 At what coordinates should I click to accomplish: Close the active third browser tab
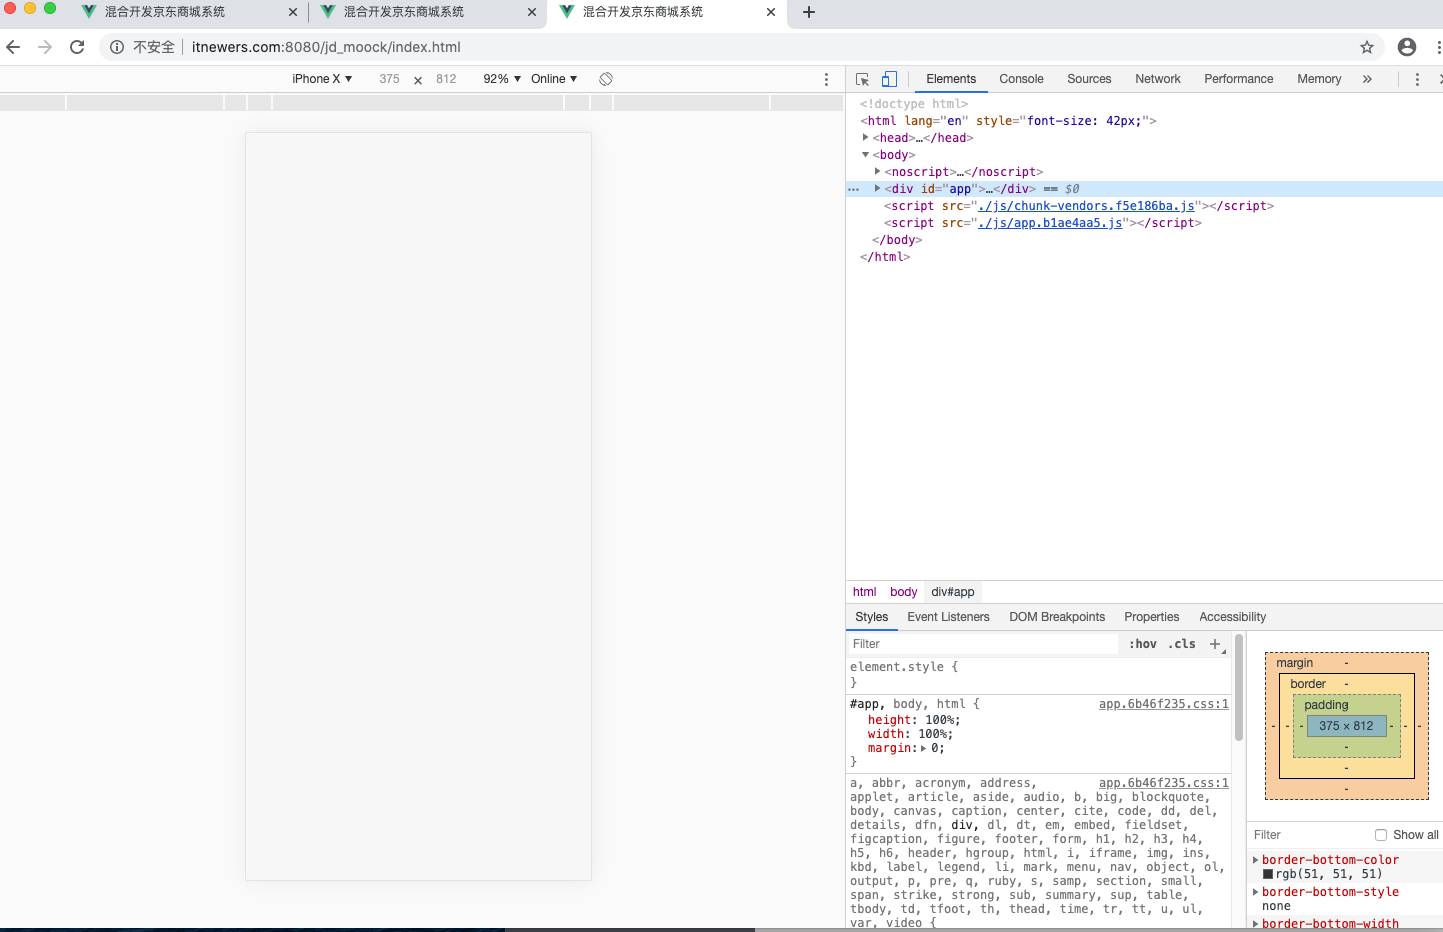point(771,12)
